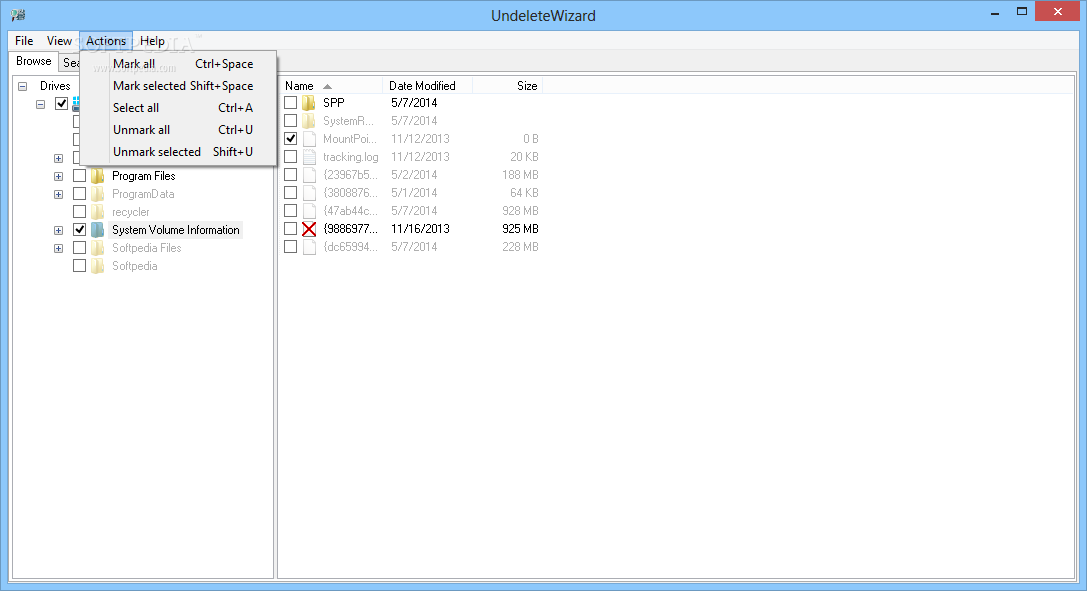Switch to the Browse tab
This screenshot has width=1087, height=591.
pyautogui.click(x=34, y=61)
